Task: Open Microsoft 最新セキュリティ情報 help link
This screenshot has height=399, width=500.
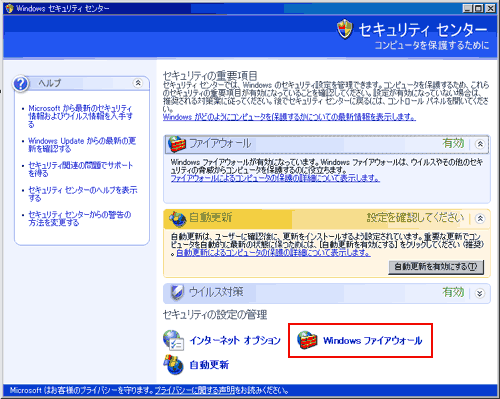Action: (x=80, y=116)
